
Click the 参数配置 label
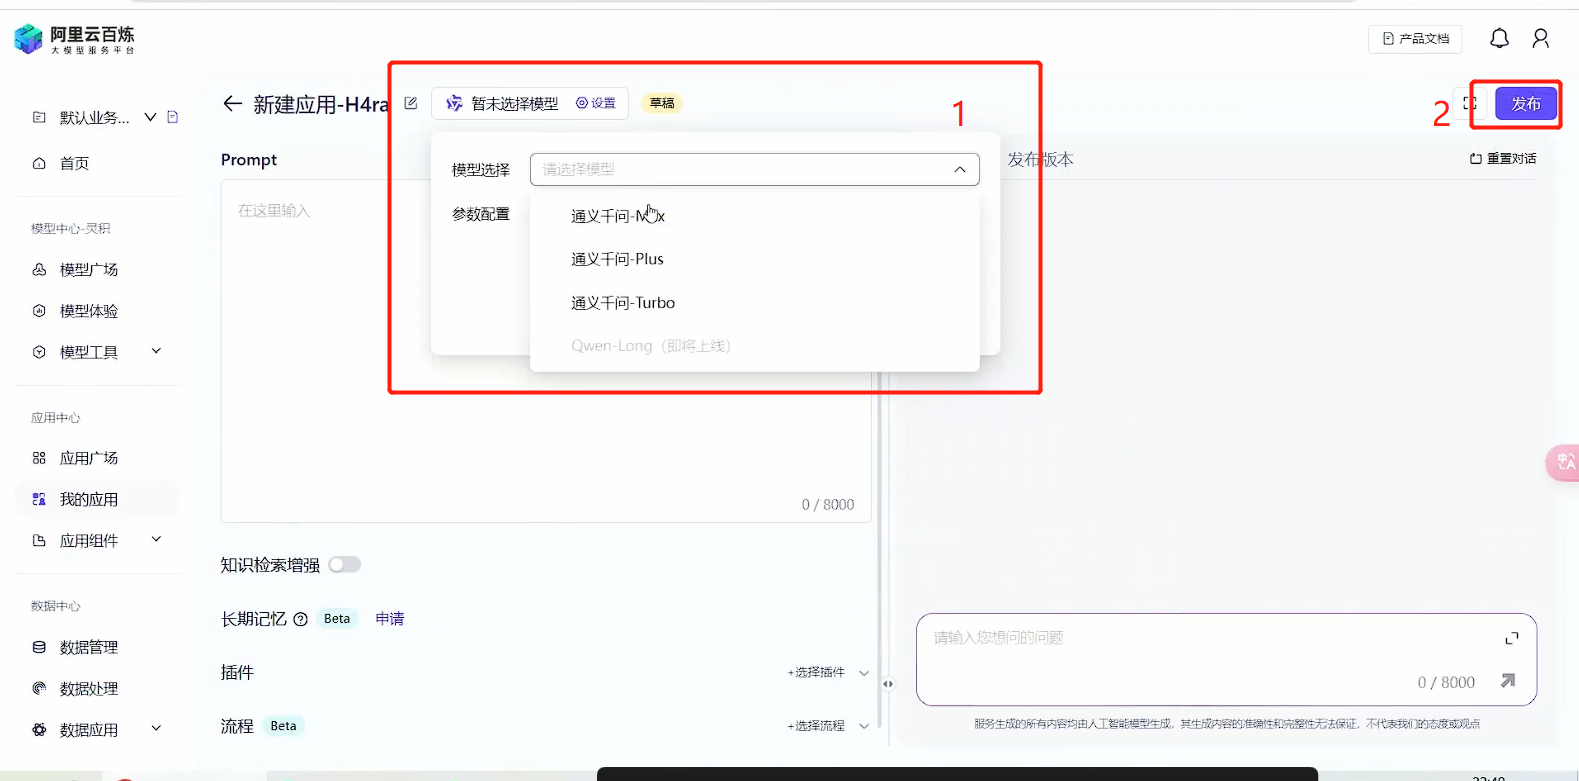coord(481,214)
